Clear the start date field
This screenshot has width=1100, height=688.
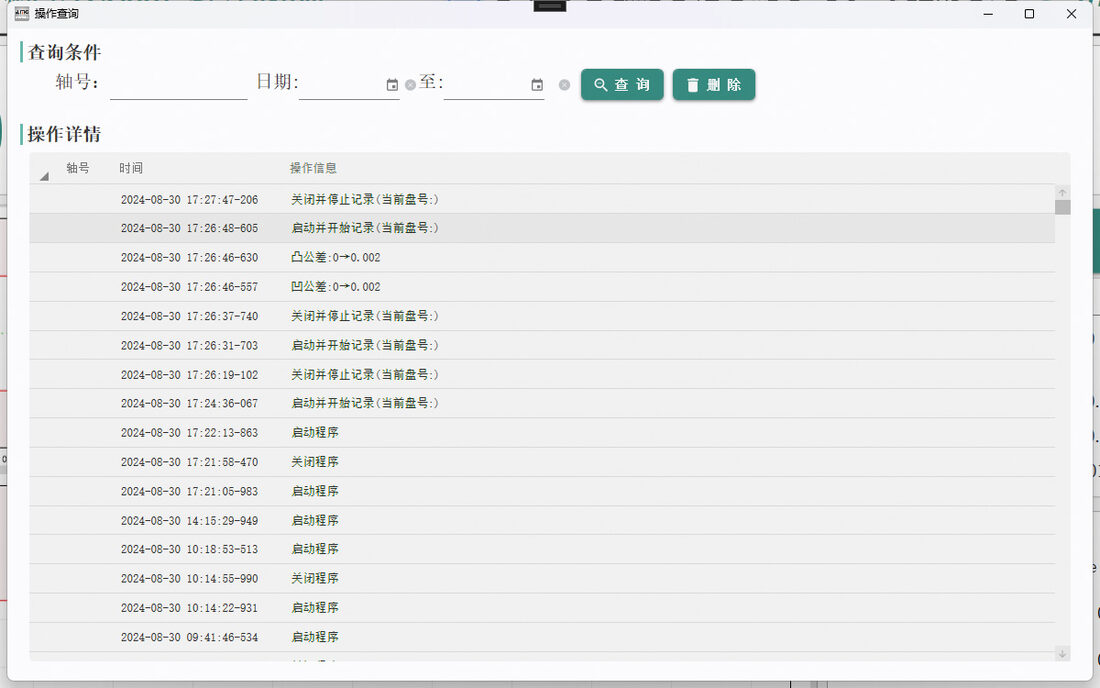410,85
